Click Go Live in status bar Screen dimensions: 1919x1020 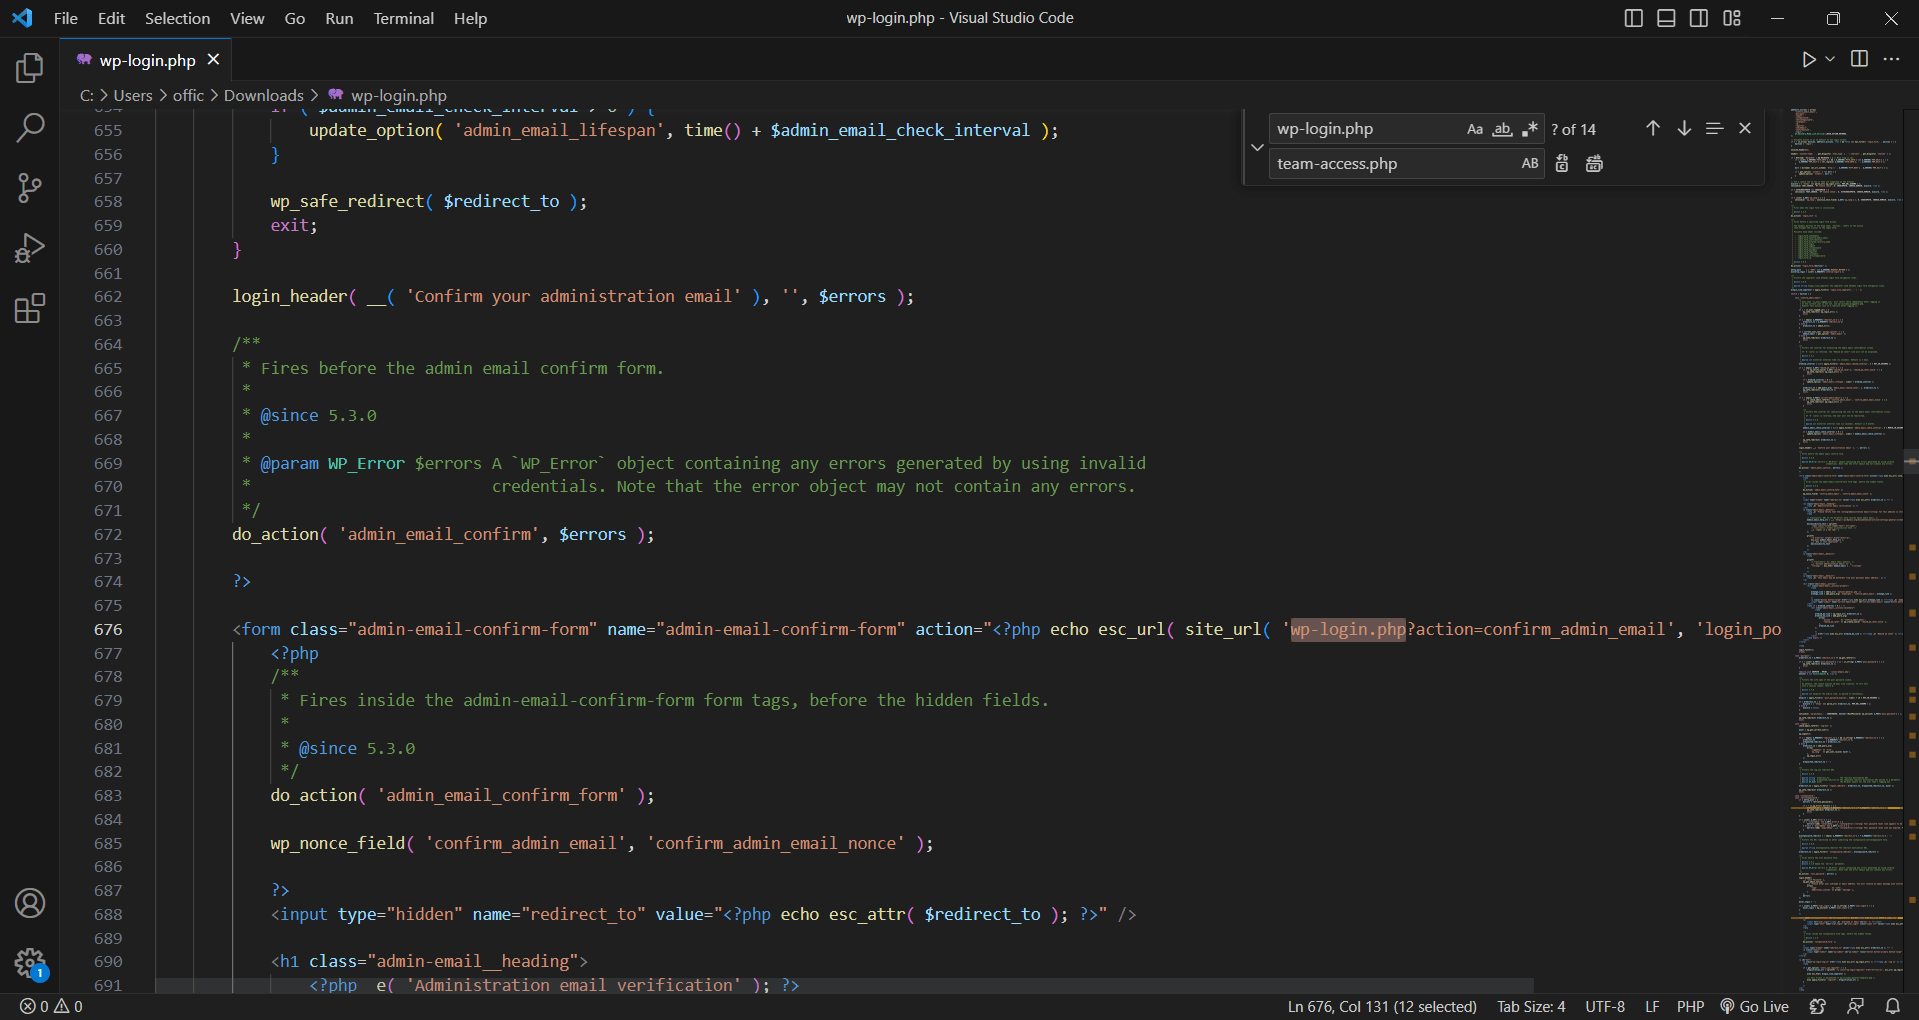pyautogui.click(x=1755, y=1006)
